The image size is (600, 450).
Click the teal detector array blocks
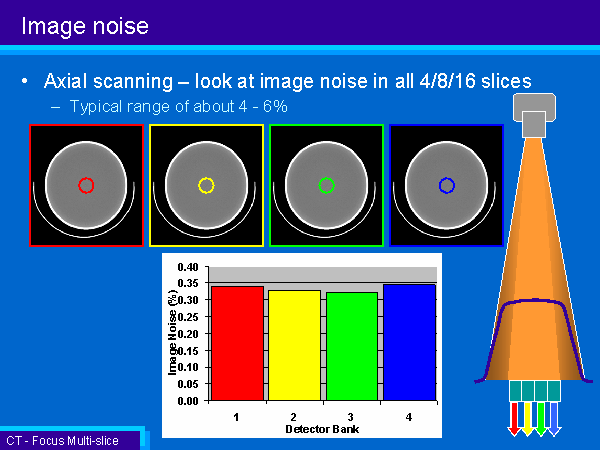[535, 391]
